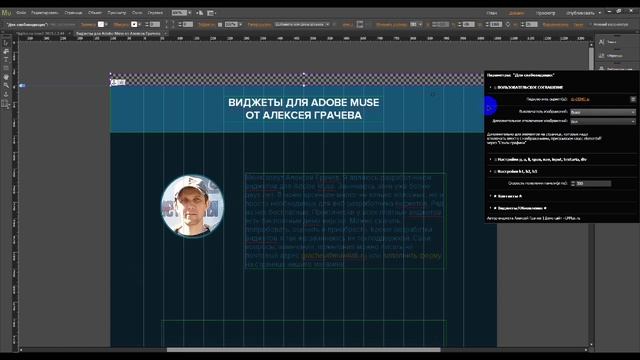
Task: Open the first dropdown in widget options
Action: 603,112
